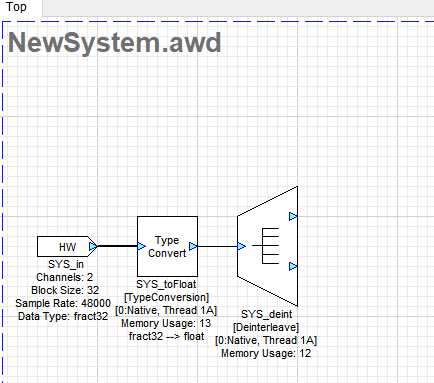Click the Type Convert module block

coord(167,246)
